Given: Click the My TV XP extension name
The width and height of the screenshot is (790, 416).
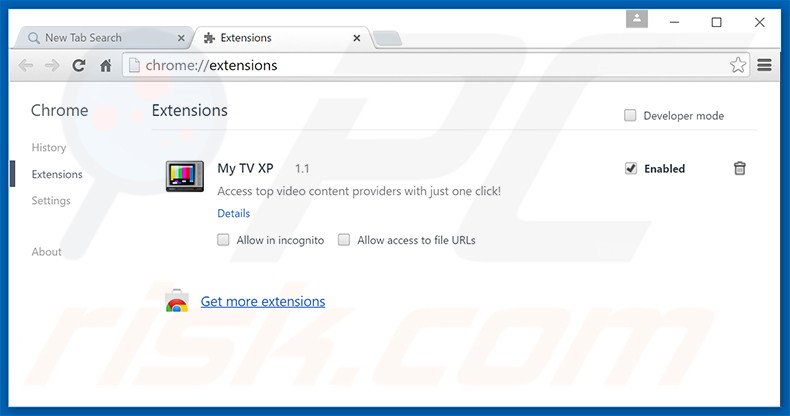Looking at the screenshot, I should click(245, 168).
